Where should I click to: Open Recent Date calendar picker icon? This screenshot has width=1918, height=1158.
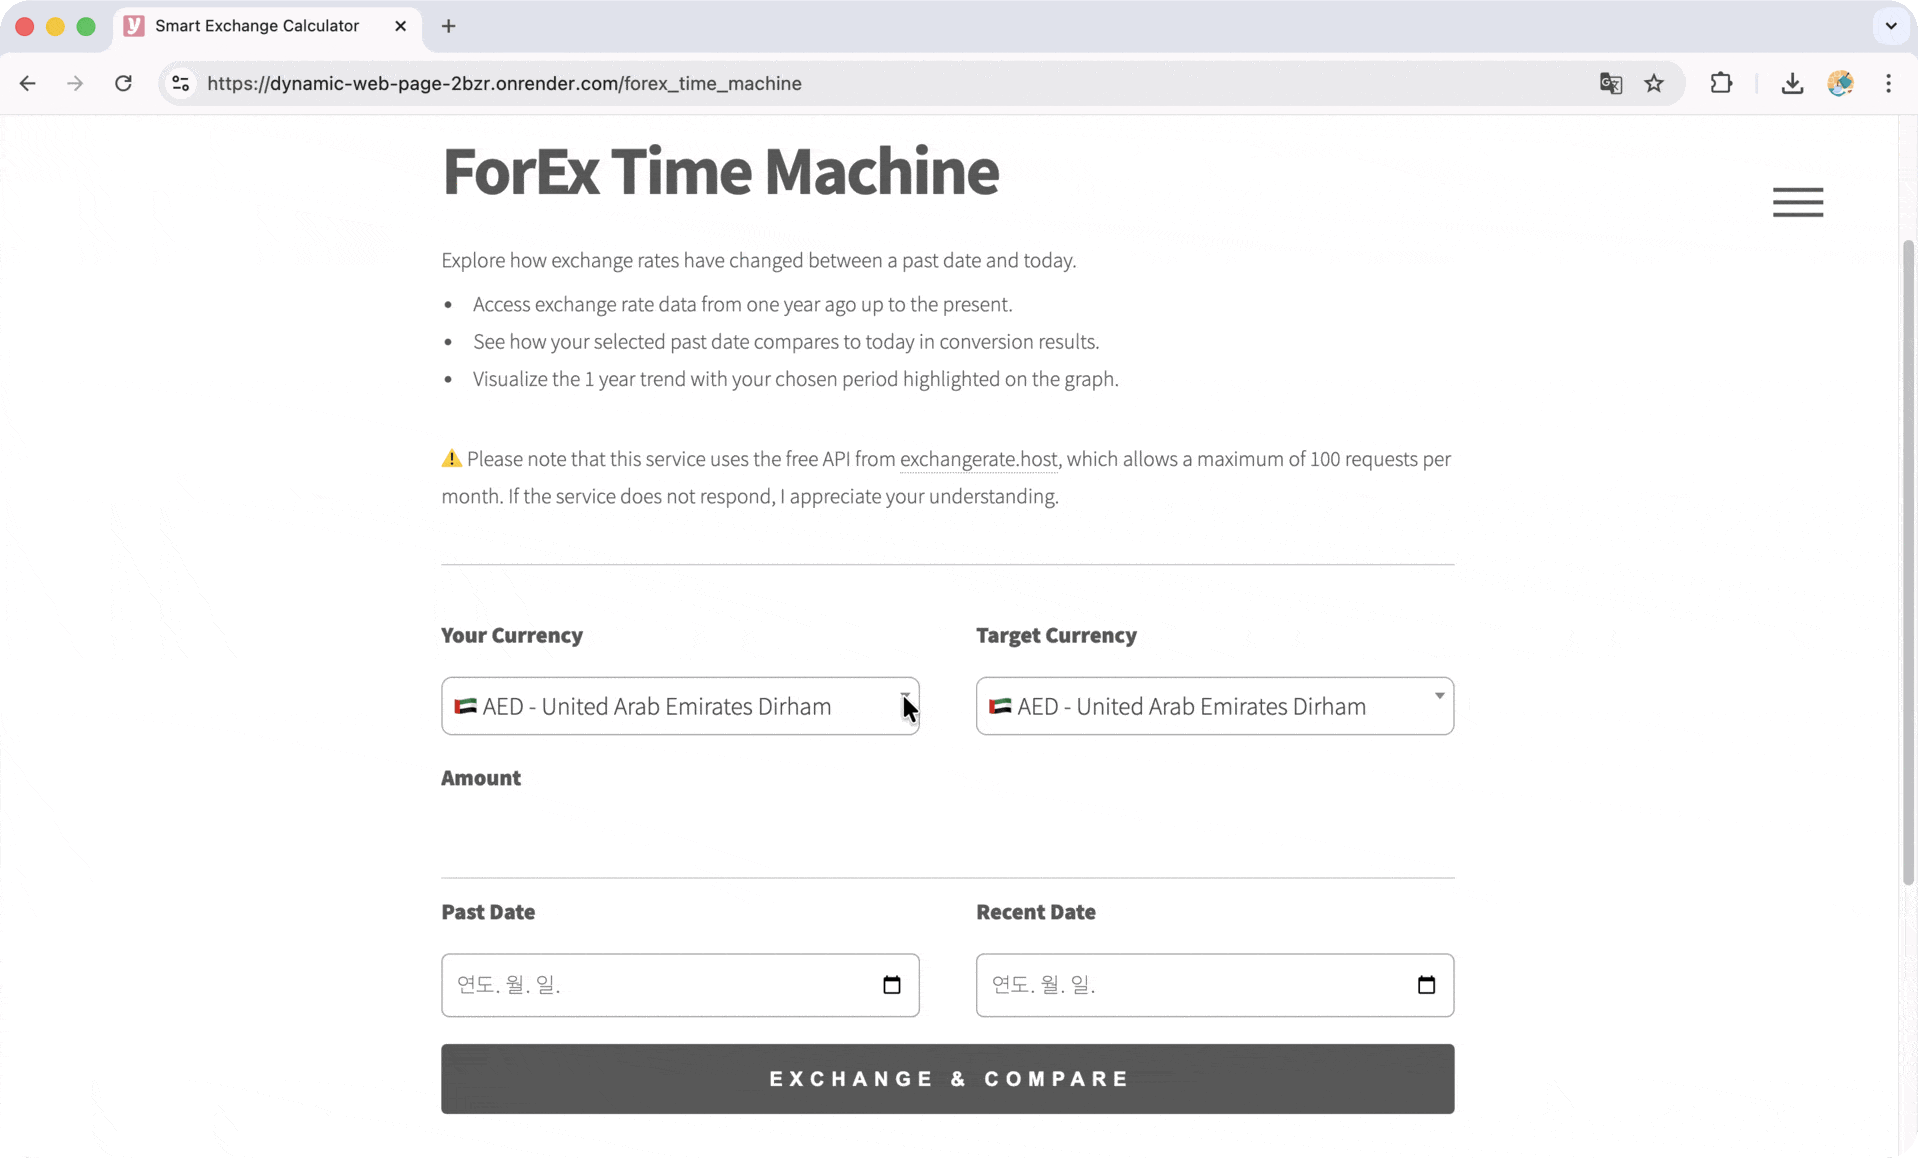tap(1426, 985)
